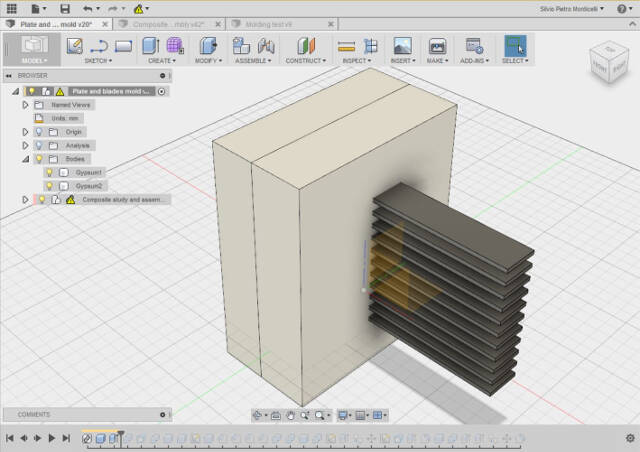
Task: Open the INSERT dropdown menu
Action: point(402,60)
